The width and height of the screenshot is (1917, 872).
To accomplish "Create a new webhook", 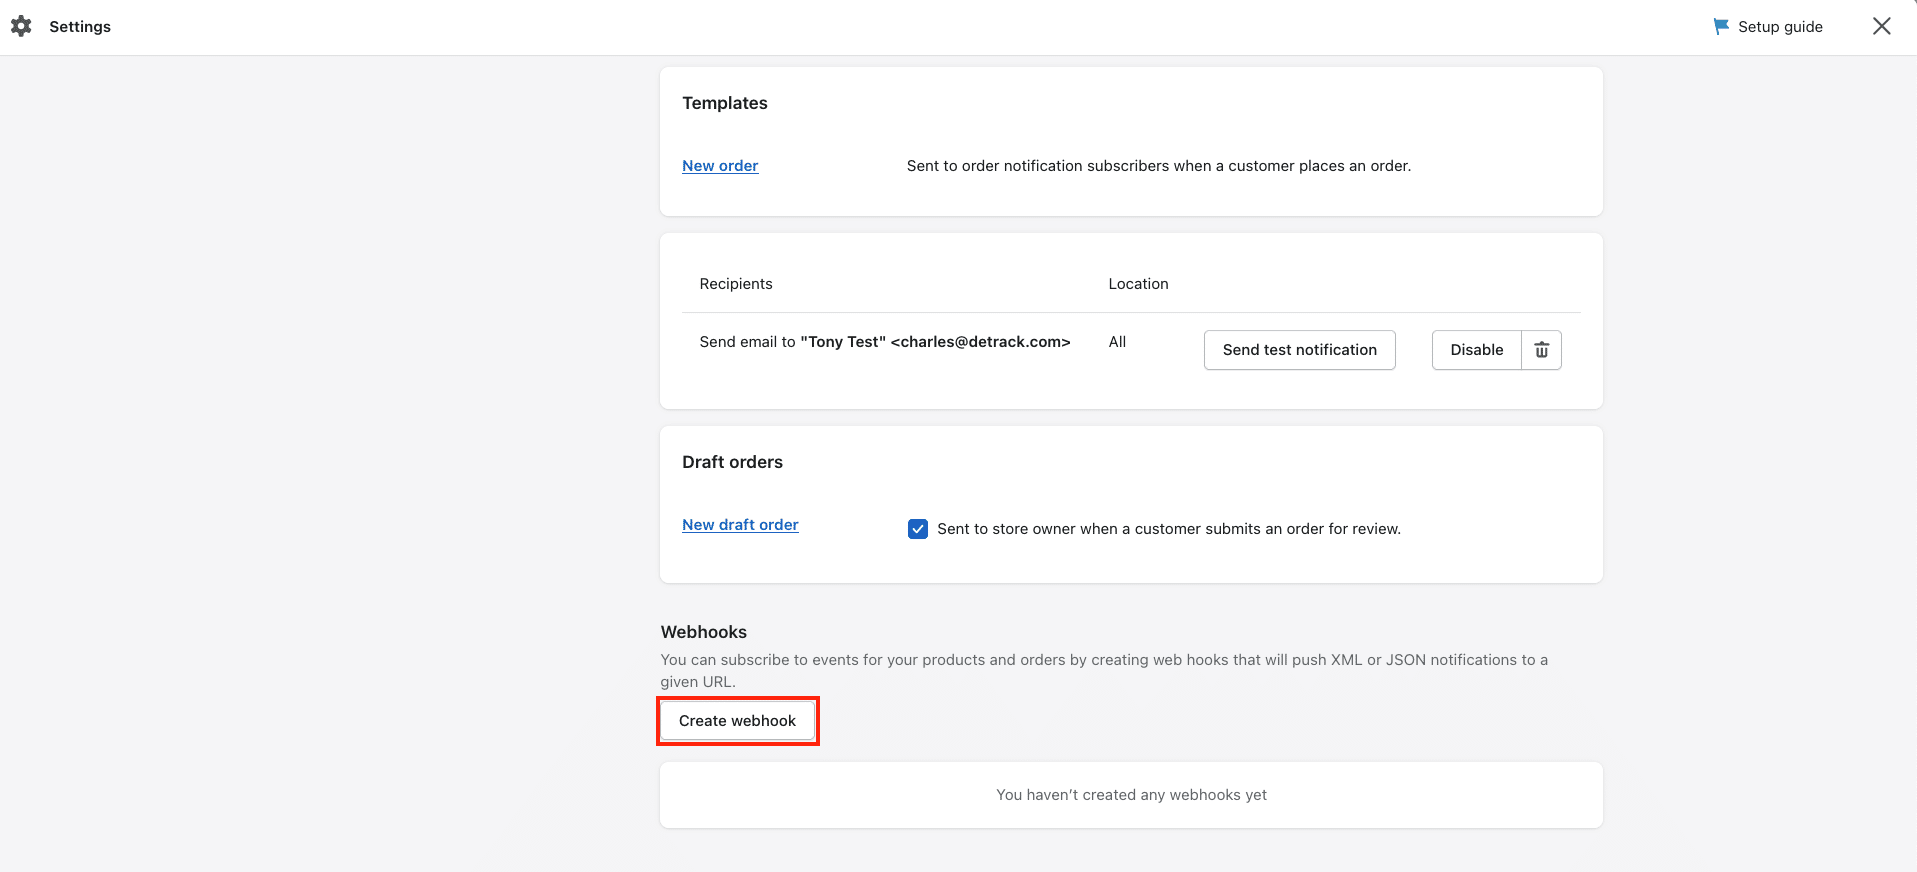I will (737, 721).
